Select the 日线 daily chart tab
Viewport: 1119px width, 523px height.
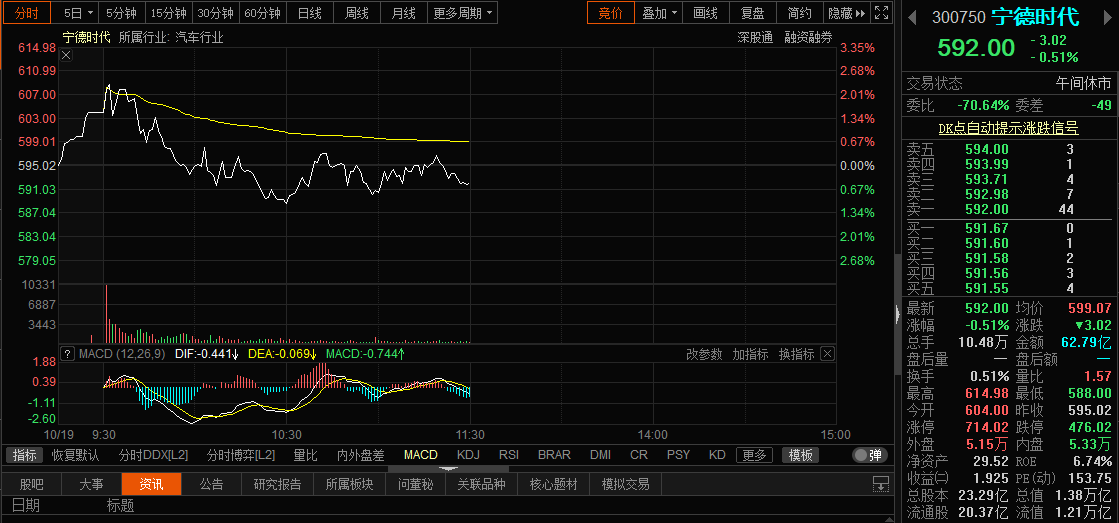coord(310,14)
